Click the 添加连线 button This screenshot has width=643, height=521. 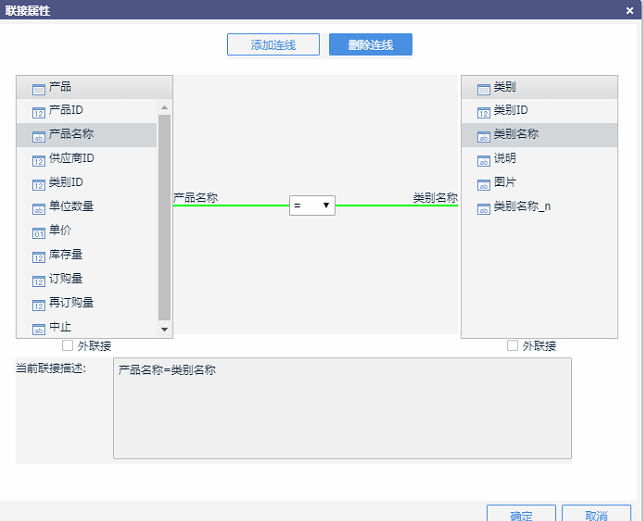click(x=273, y=44)
